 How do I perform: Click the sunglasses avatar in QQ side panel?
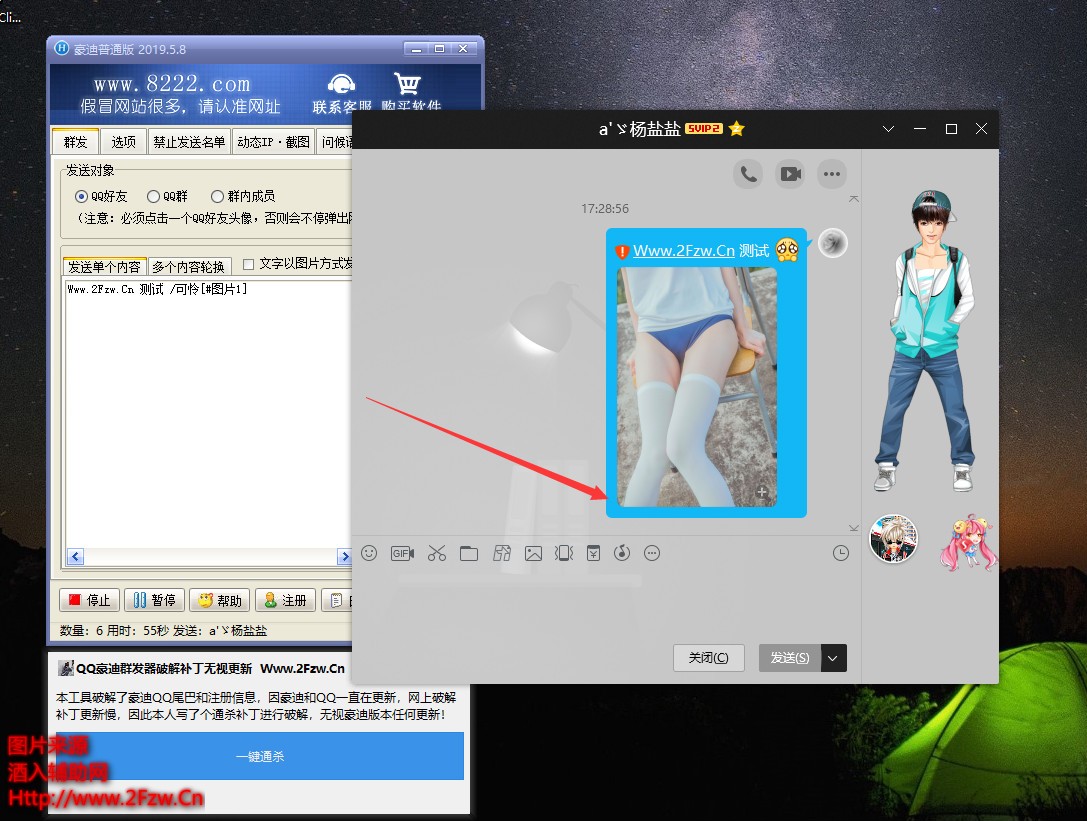click(x=893, y=538)
